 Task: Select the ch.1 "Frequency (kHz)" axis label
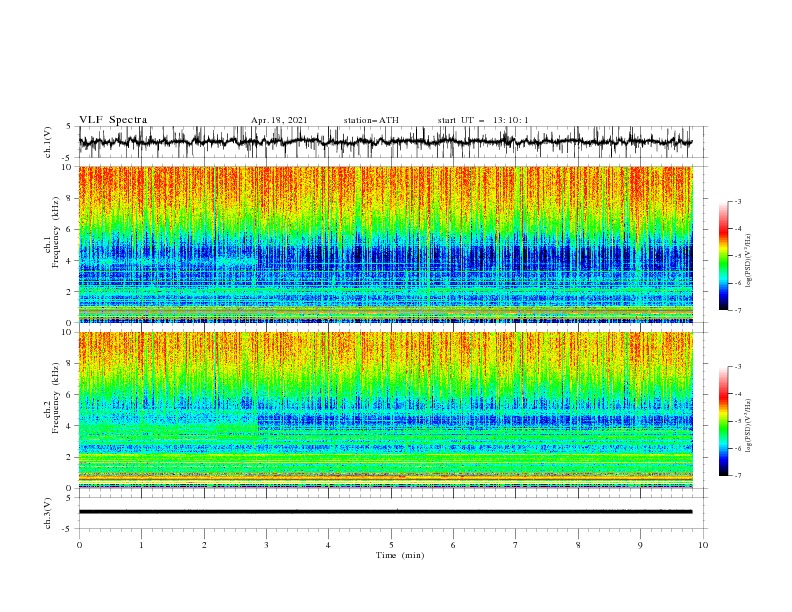[x=56, y=230]
